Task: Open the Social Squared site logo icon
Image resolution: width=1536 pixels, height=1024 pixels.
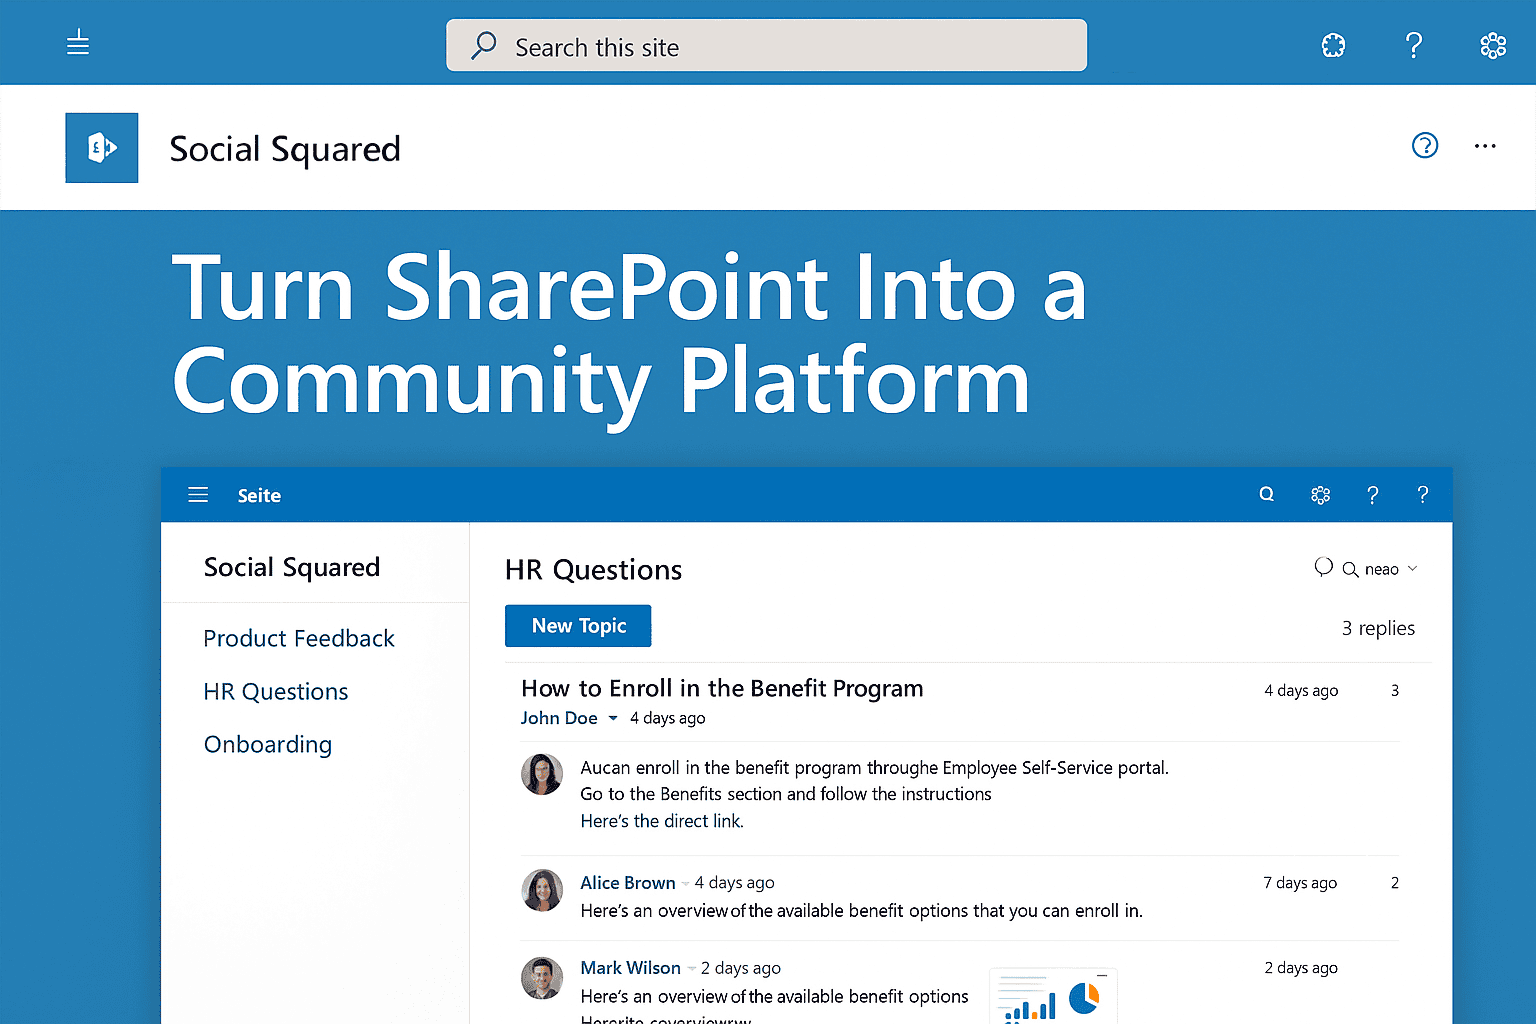Action: pyautogui.click(x=101, y=147)
